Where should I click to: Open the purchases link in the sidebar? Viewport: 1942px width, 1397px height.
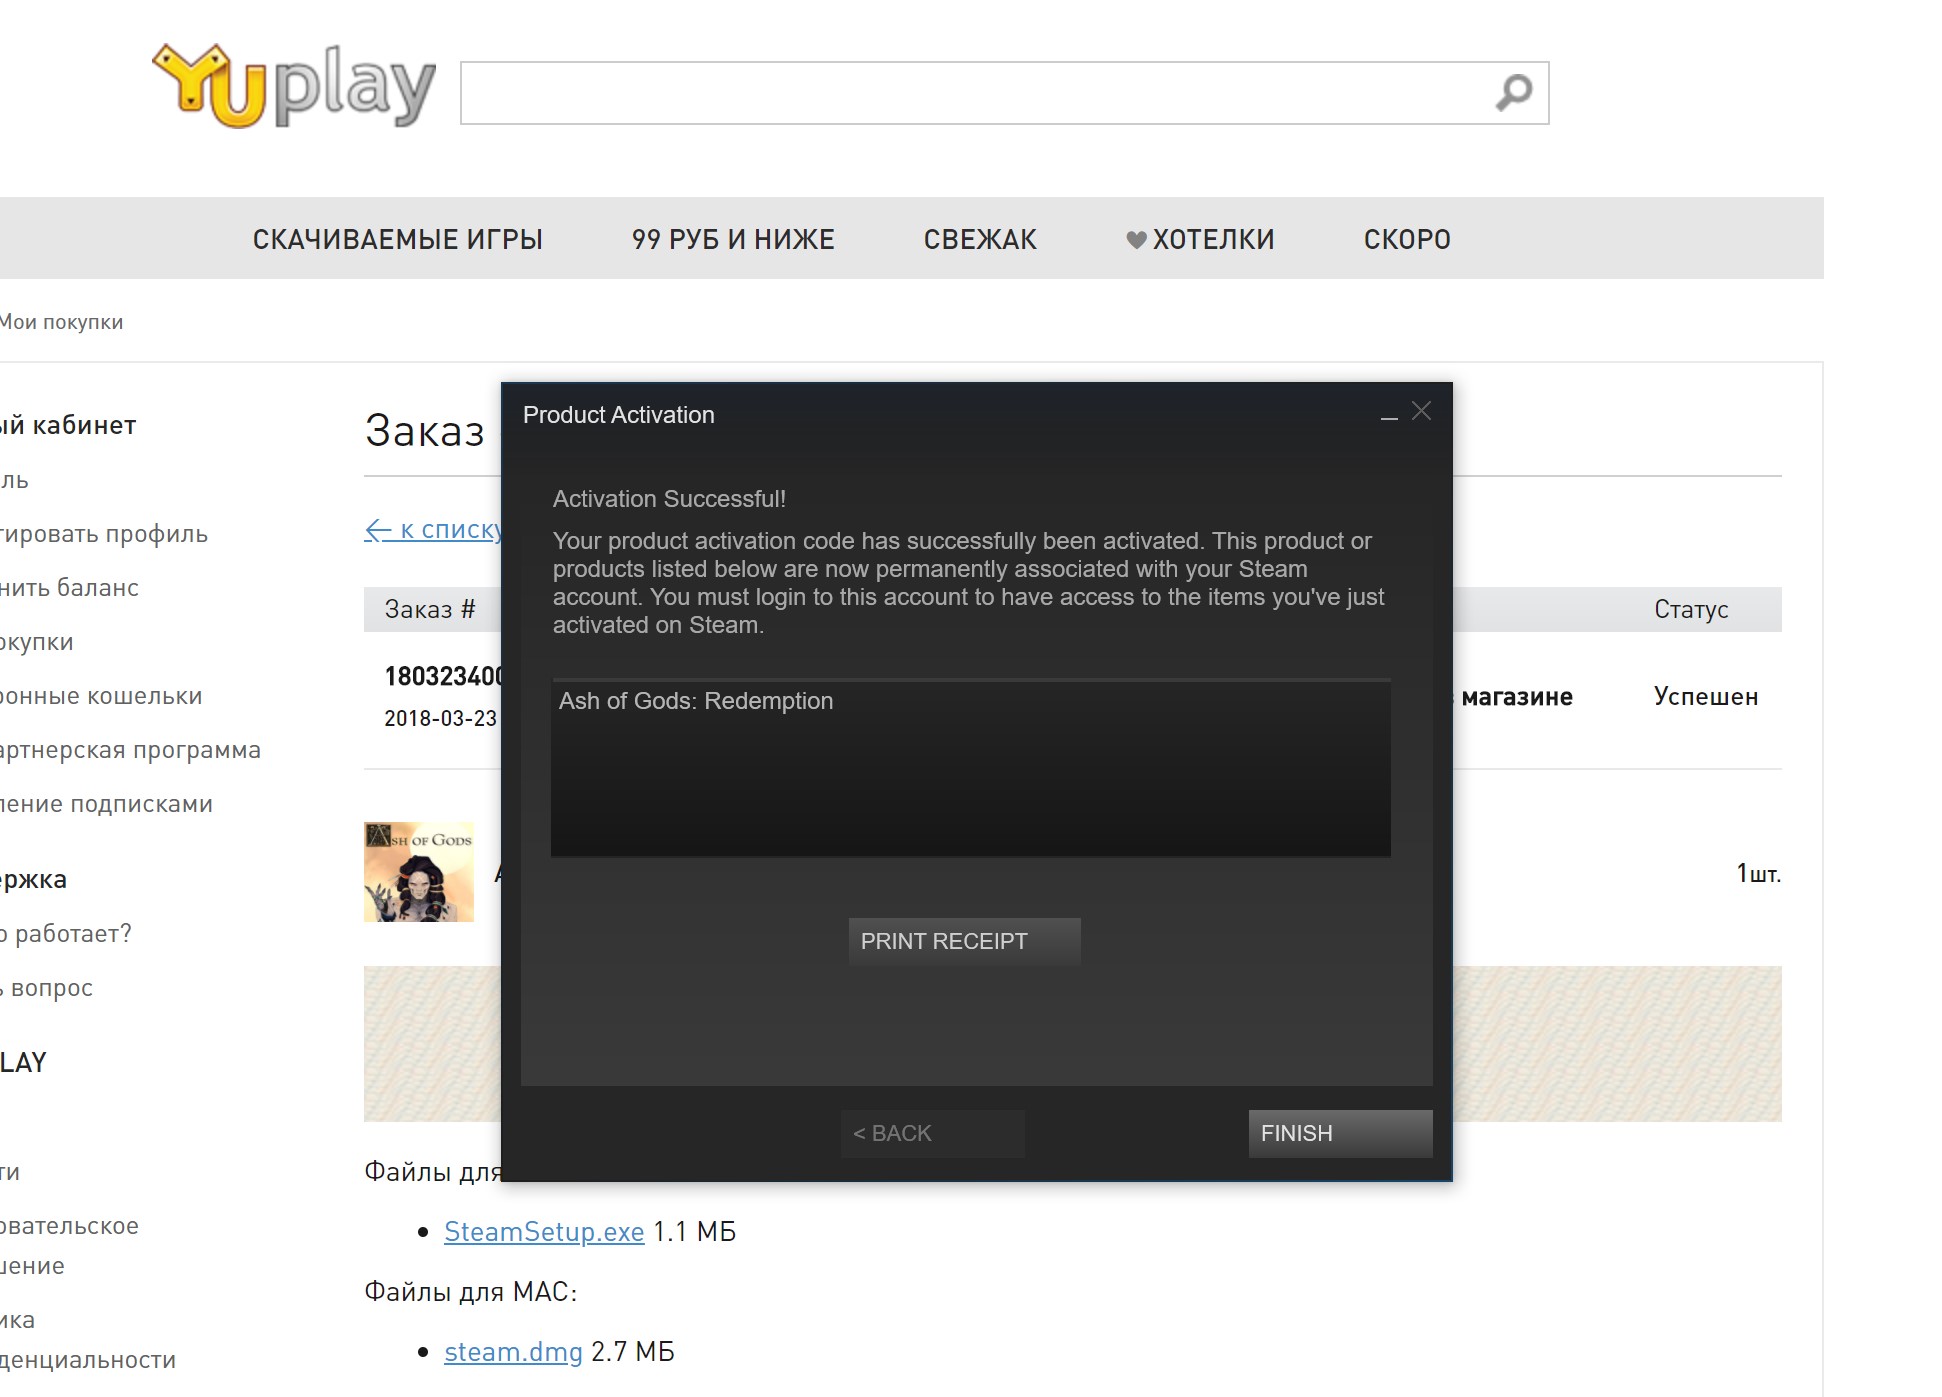pos(37,642)
